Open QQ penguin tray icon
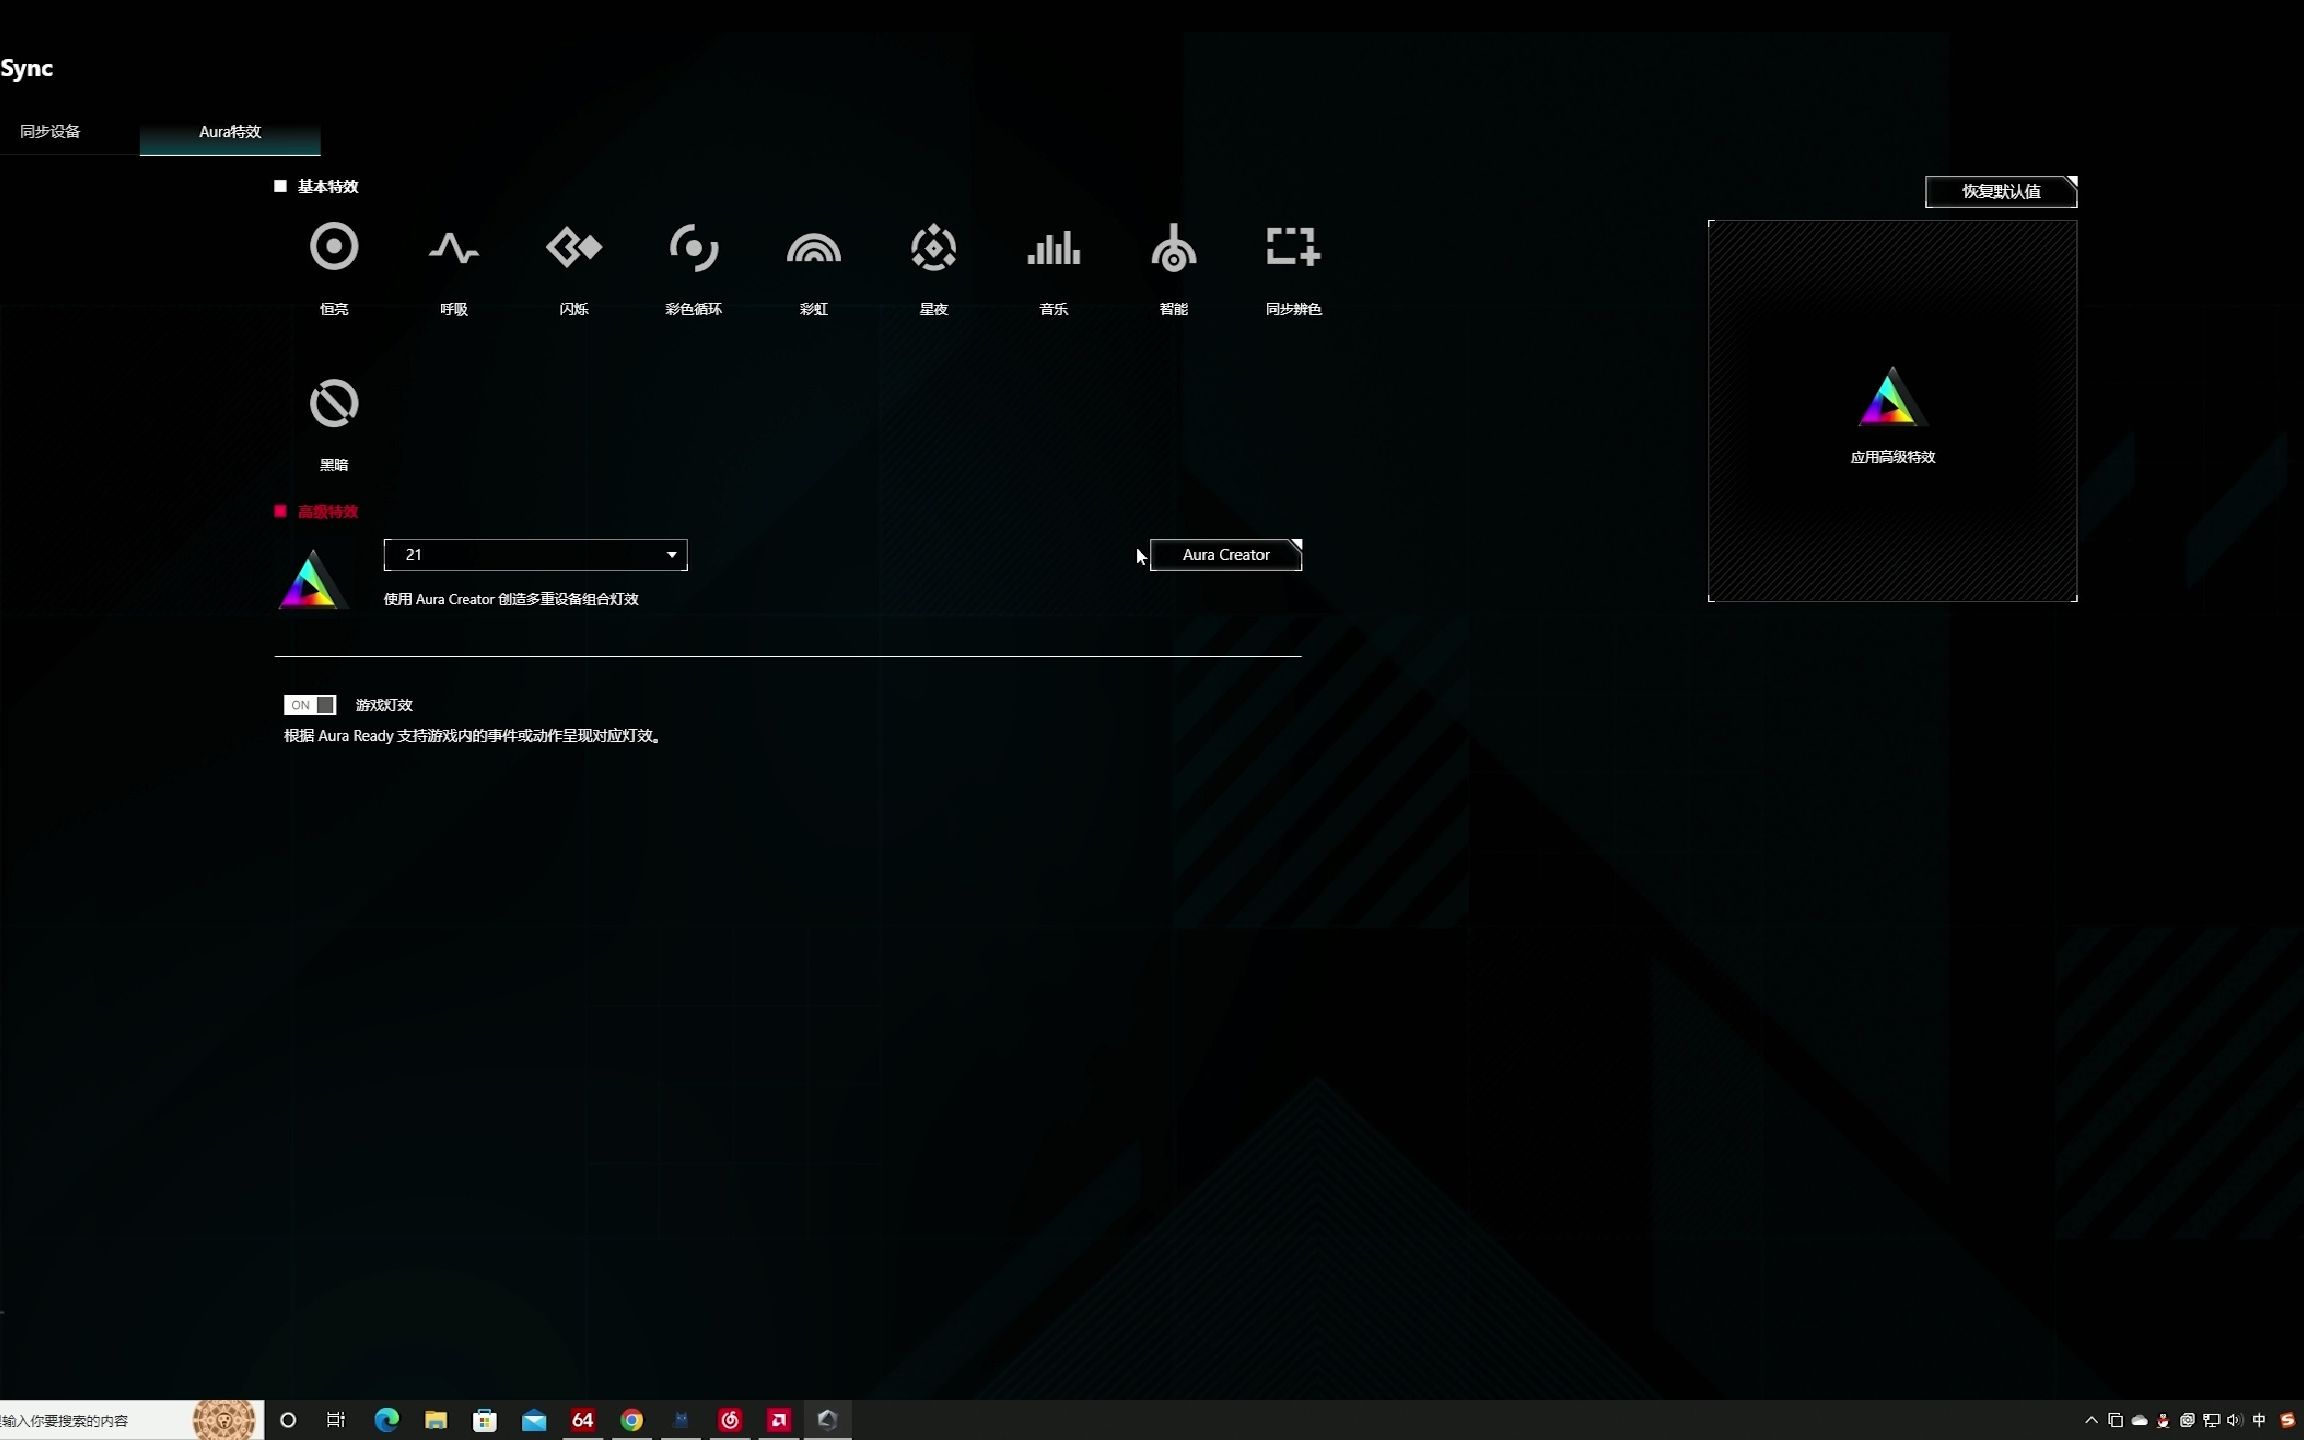The width and height of the screenshot is (2304, 1440). (2163, 1420)
